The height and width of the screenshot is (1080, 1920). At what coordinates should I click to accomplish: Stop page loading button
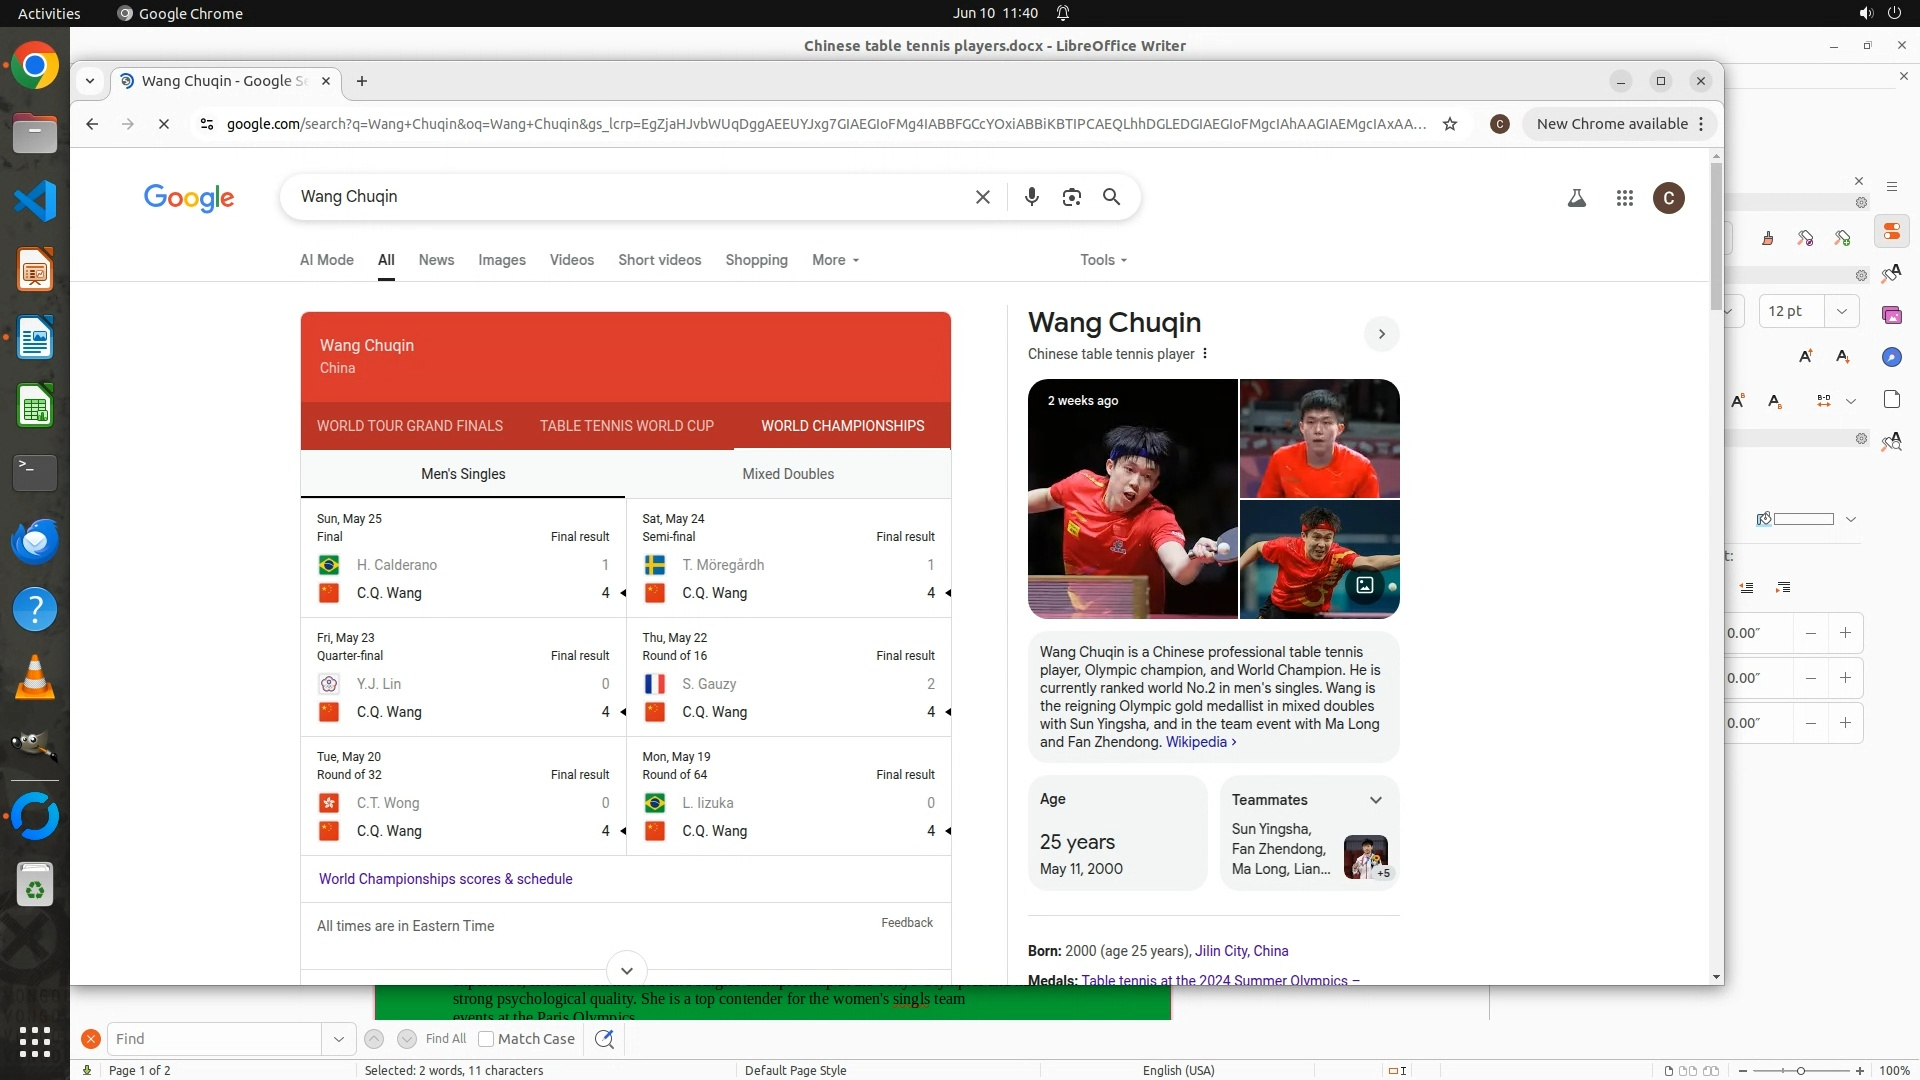[164, 124]
